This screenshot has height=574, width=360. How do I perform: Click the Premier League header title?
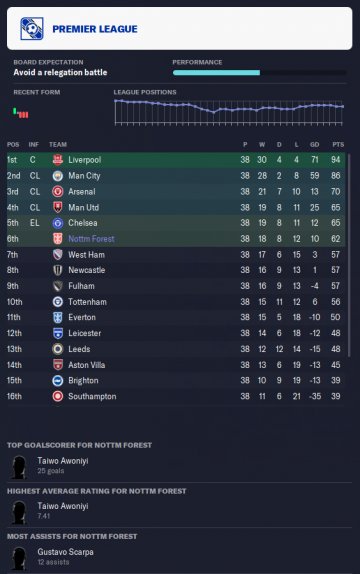[x=95, y=29]
